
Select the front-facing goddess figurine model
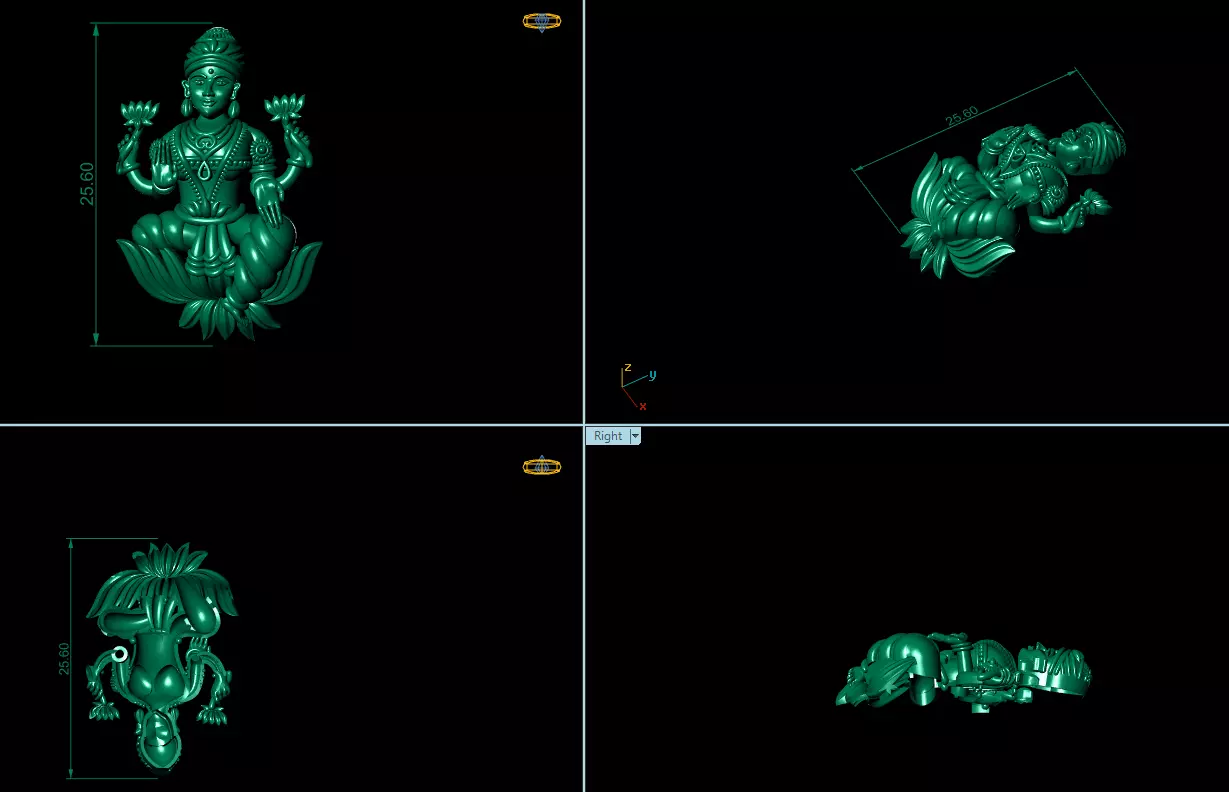click(x=219, y=185)
